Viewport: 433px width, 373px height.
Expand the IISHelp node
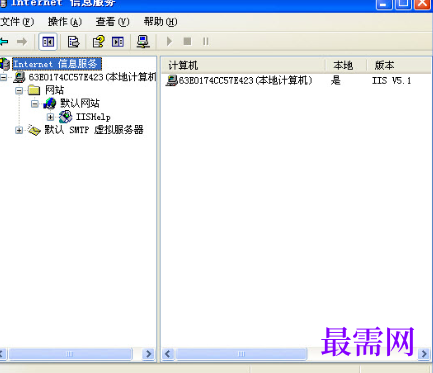[50, 117]
